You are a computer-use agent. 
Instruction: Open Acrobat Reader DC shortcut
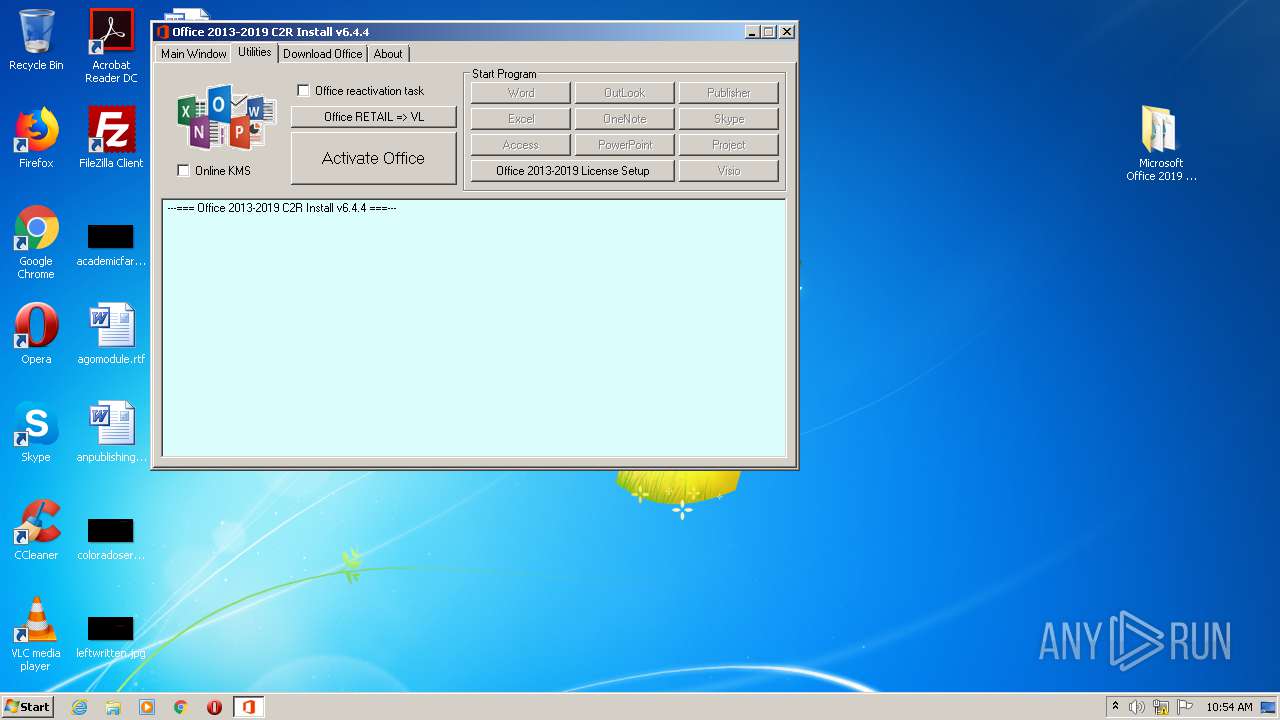(111, 46)
